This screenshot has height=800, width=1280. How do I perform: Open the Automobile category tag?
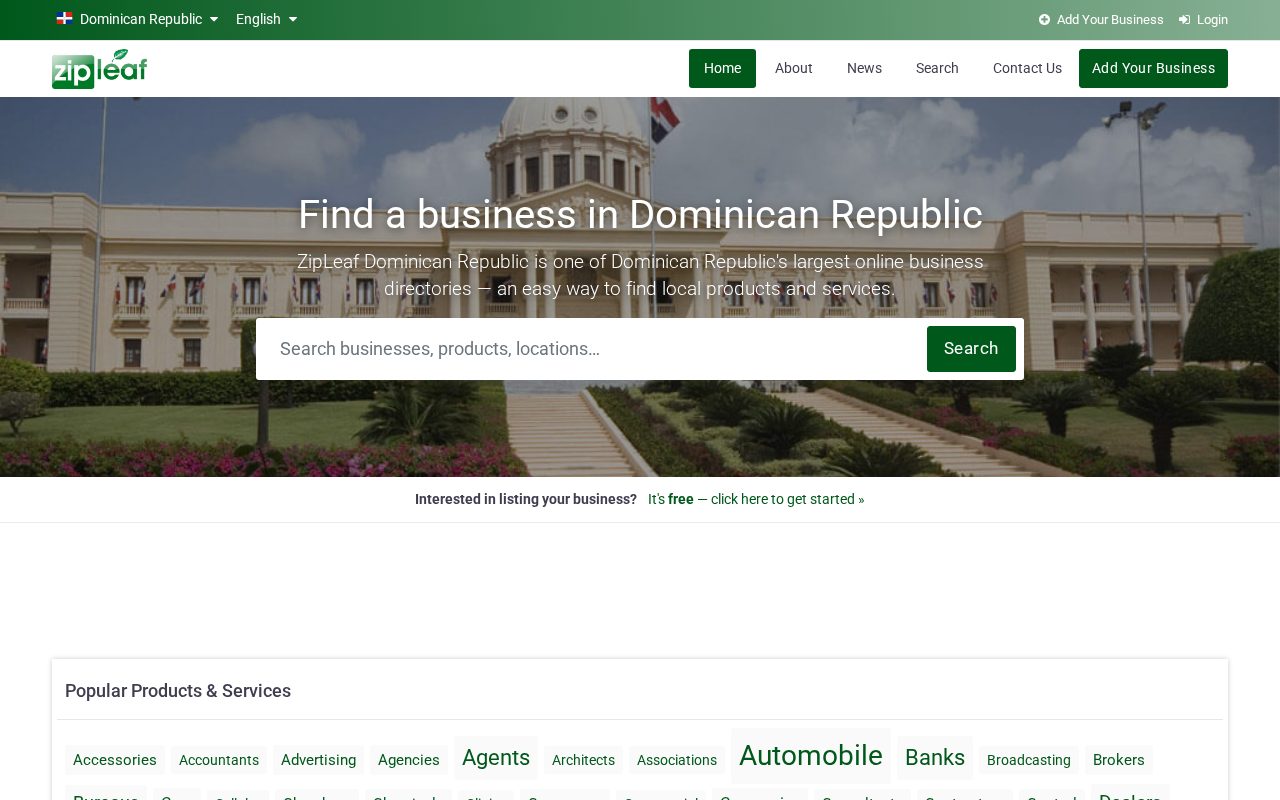(811, 756)
